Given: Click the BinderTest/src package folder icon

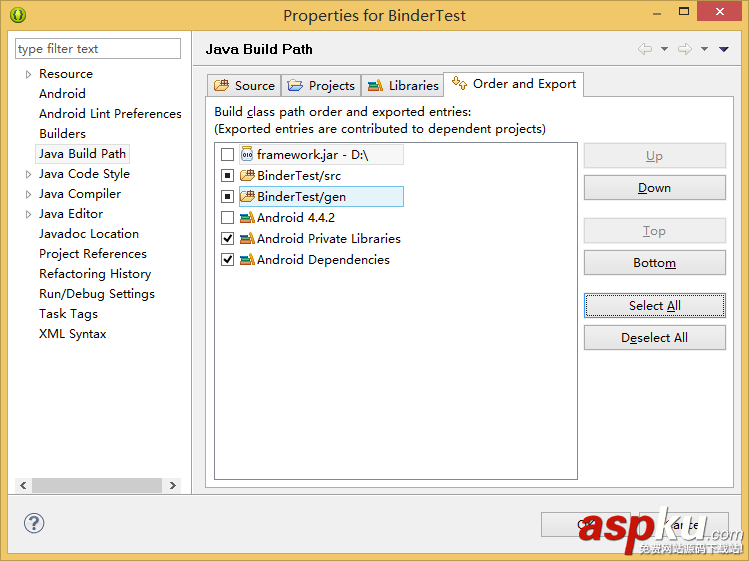Looking at the screenshot, I should (247, 175).
